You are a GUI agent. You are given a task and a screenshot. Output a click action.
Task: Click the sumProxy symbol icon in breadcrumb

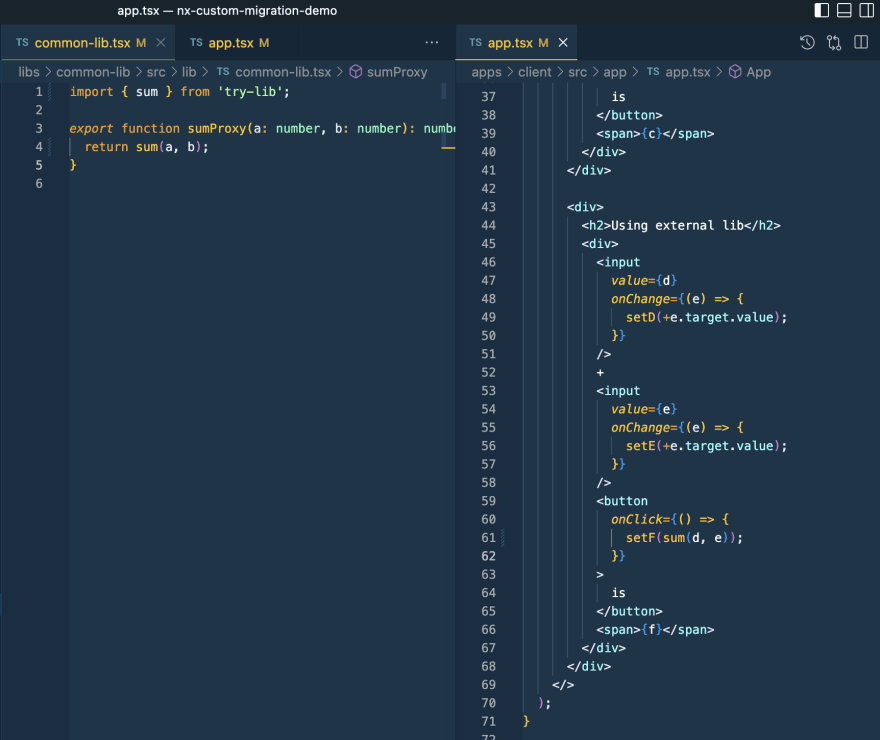coord(355,72)
